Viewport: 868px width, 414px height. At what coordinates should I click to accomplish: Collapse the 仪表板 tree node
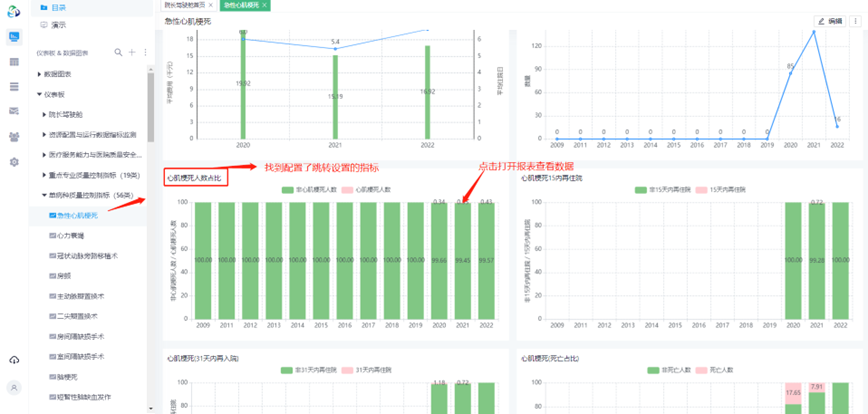click(39, 94)
